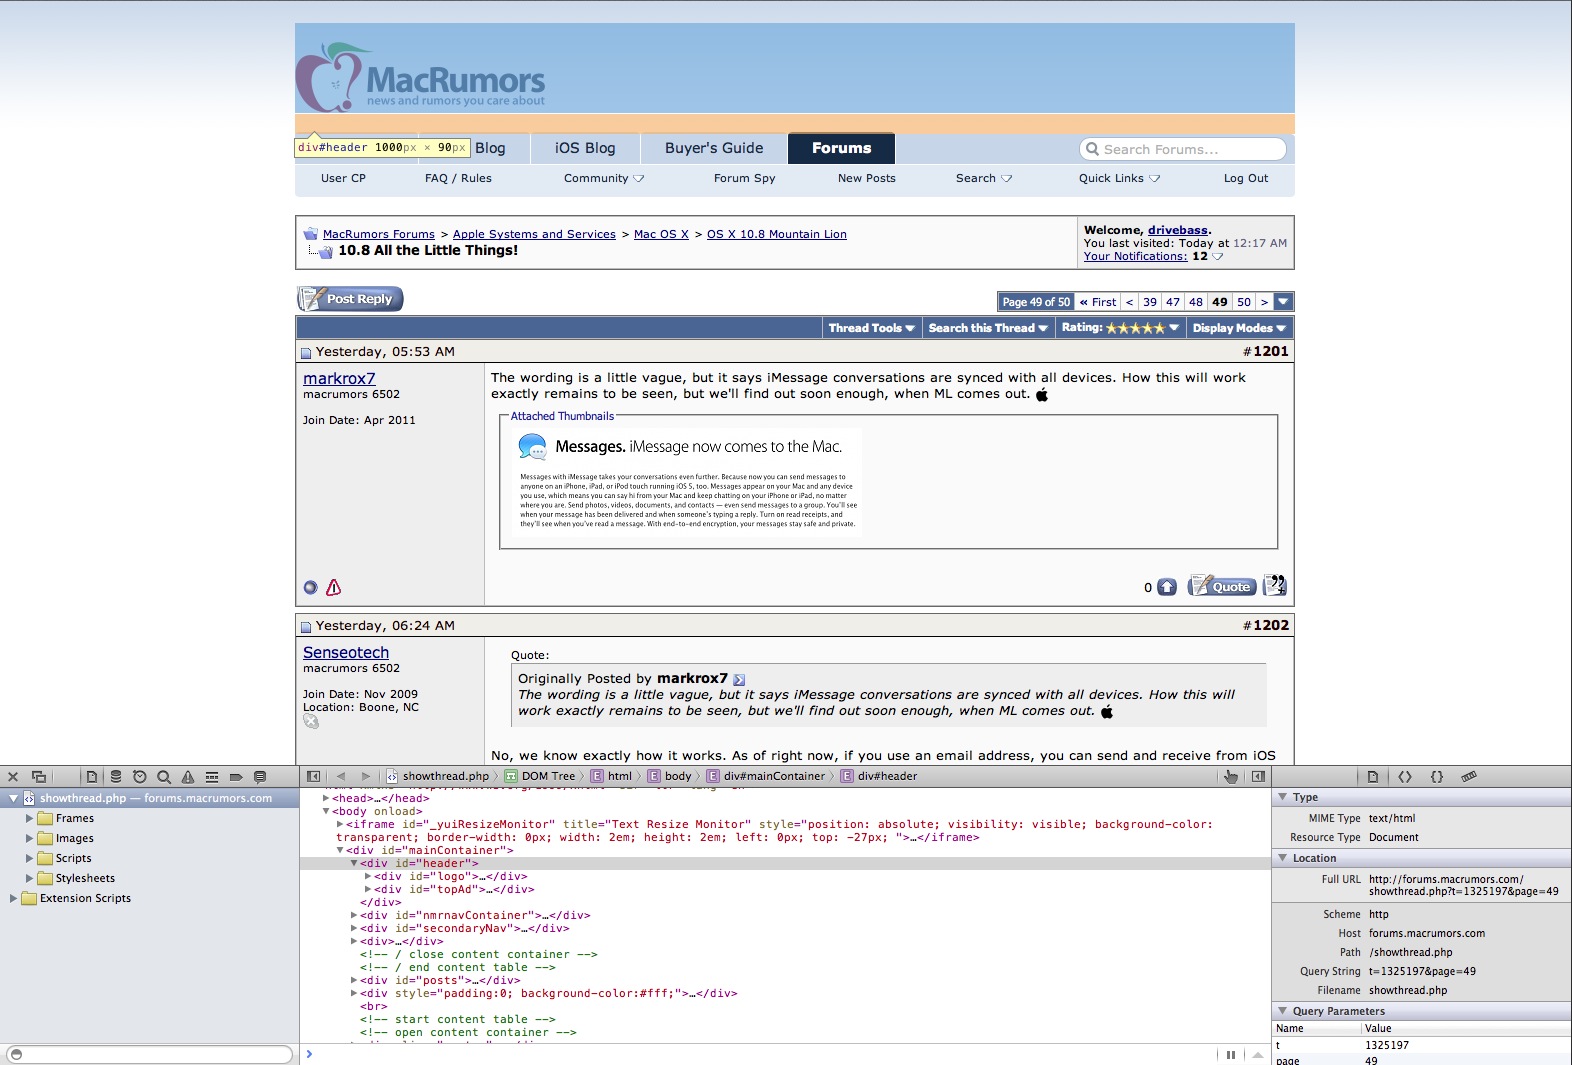Open the Rating stars dropdown
Screen dimensions: 1572x1065
pos(1120,328)
